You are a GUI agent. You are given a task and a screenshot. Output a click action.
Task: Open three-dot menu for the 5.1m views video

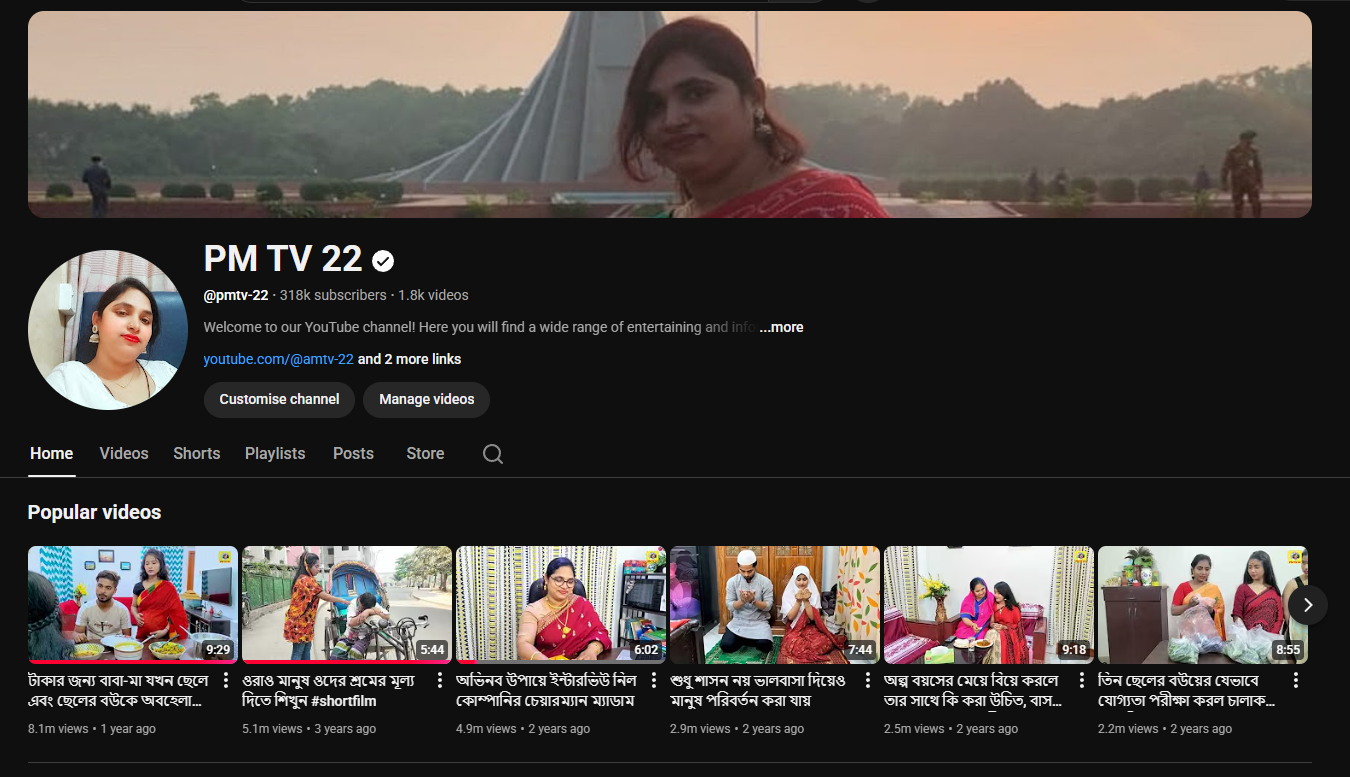[x=439, y=680]
